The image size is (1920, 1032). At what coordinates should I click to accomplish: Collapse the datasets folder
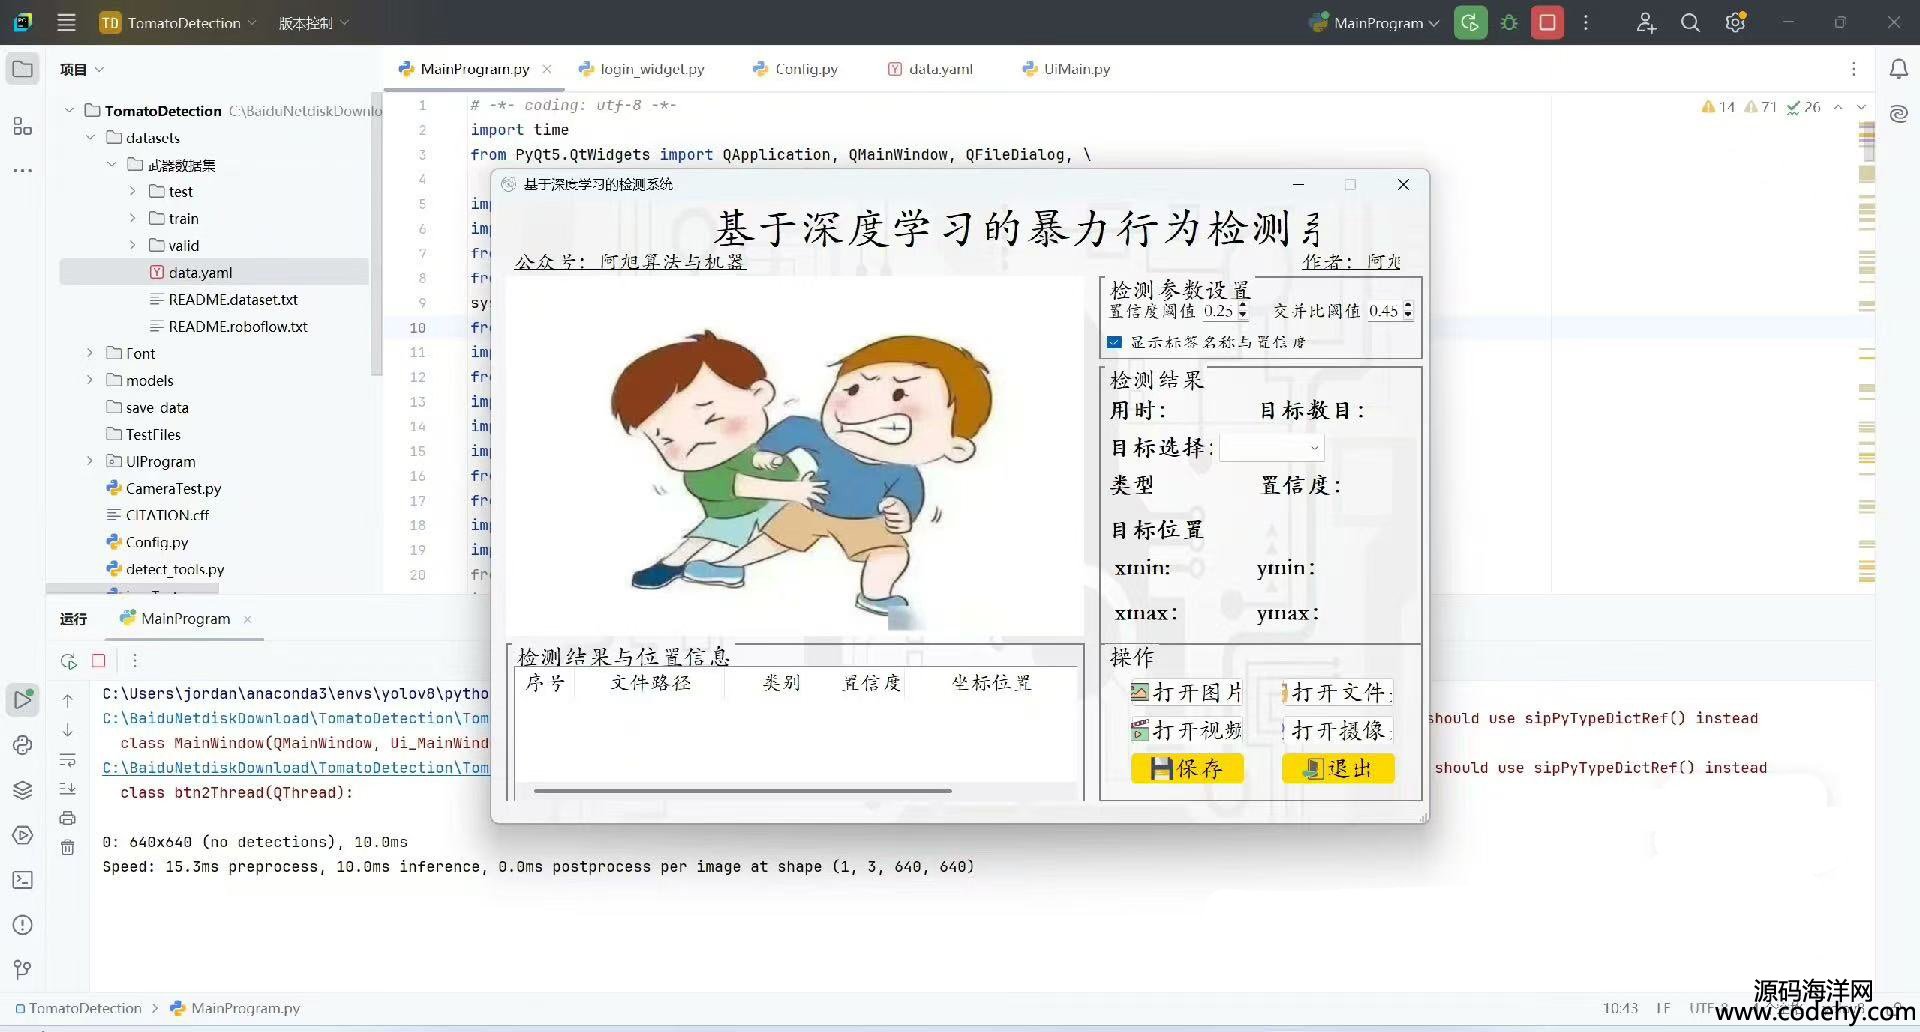coord(90,137)
